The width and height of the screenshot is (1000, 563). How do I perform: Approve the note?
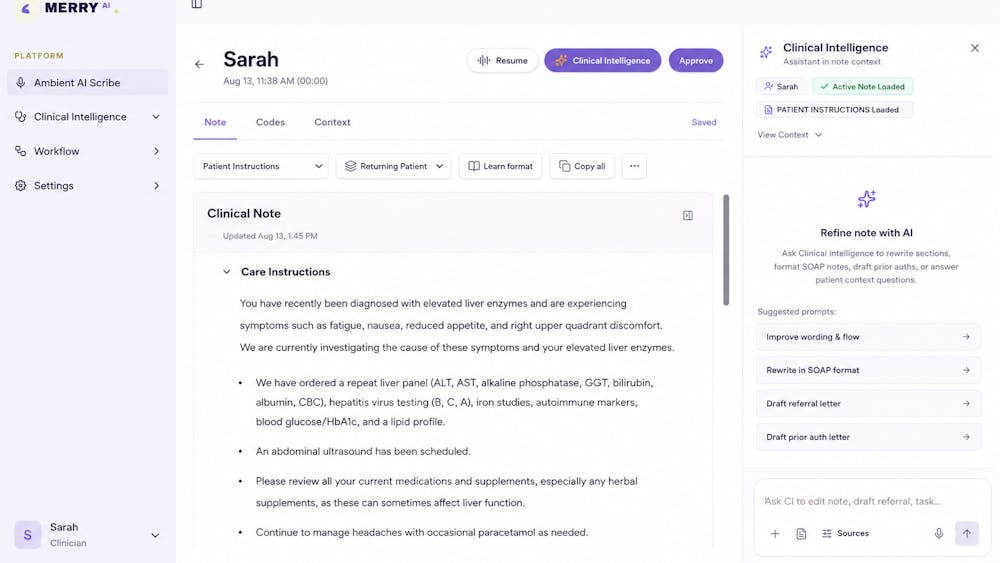point(696,61)
